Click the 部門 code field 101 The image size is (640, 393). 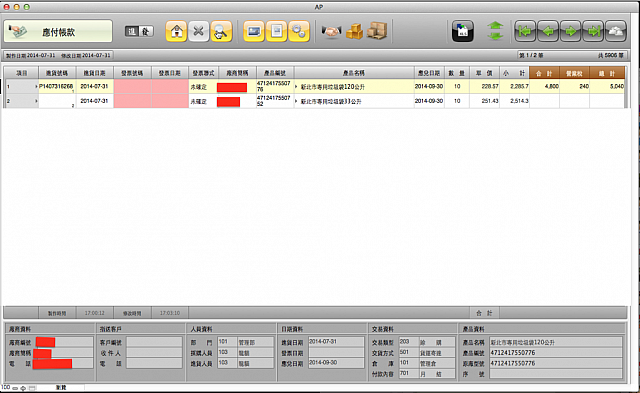click(227, 342)
